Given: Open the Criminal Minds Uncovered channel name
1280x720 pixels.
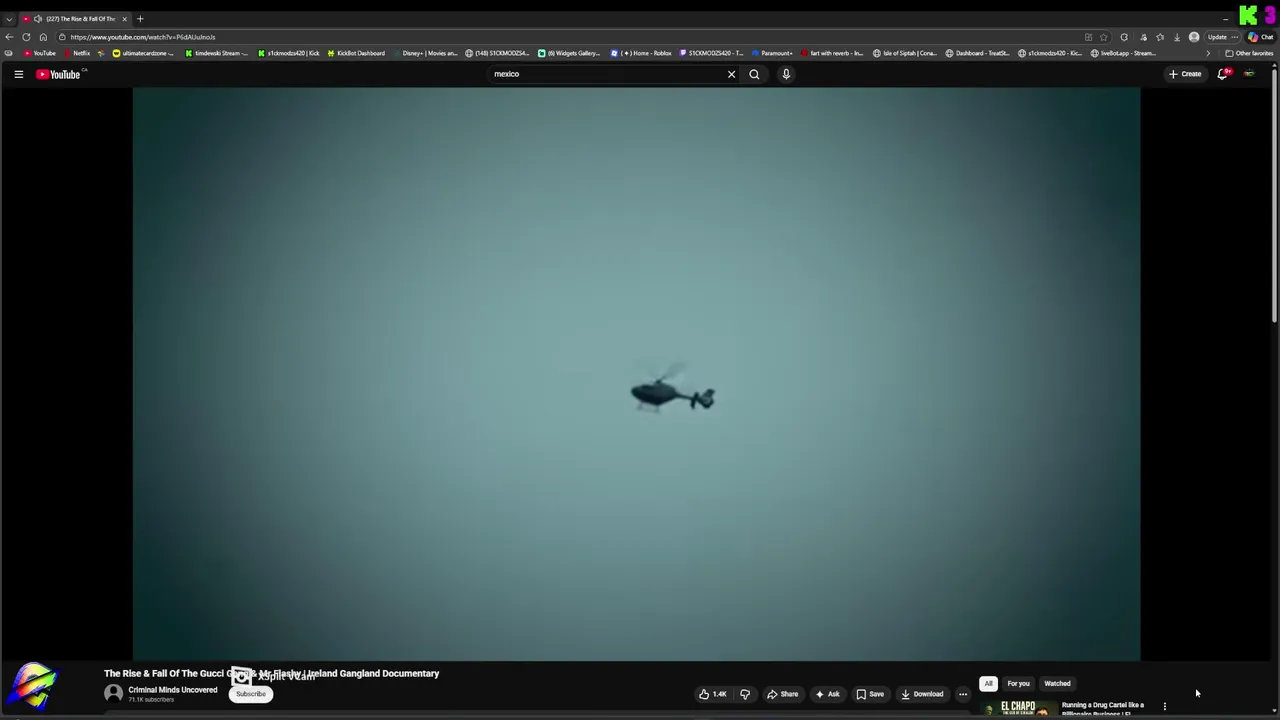Looking at the screenshot, I should [172, 690].
